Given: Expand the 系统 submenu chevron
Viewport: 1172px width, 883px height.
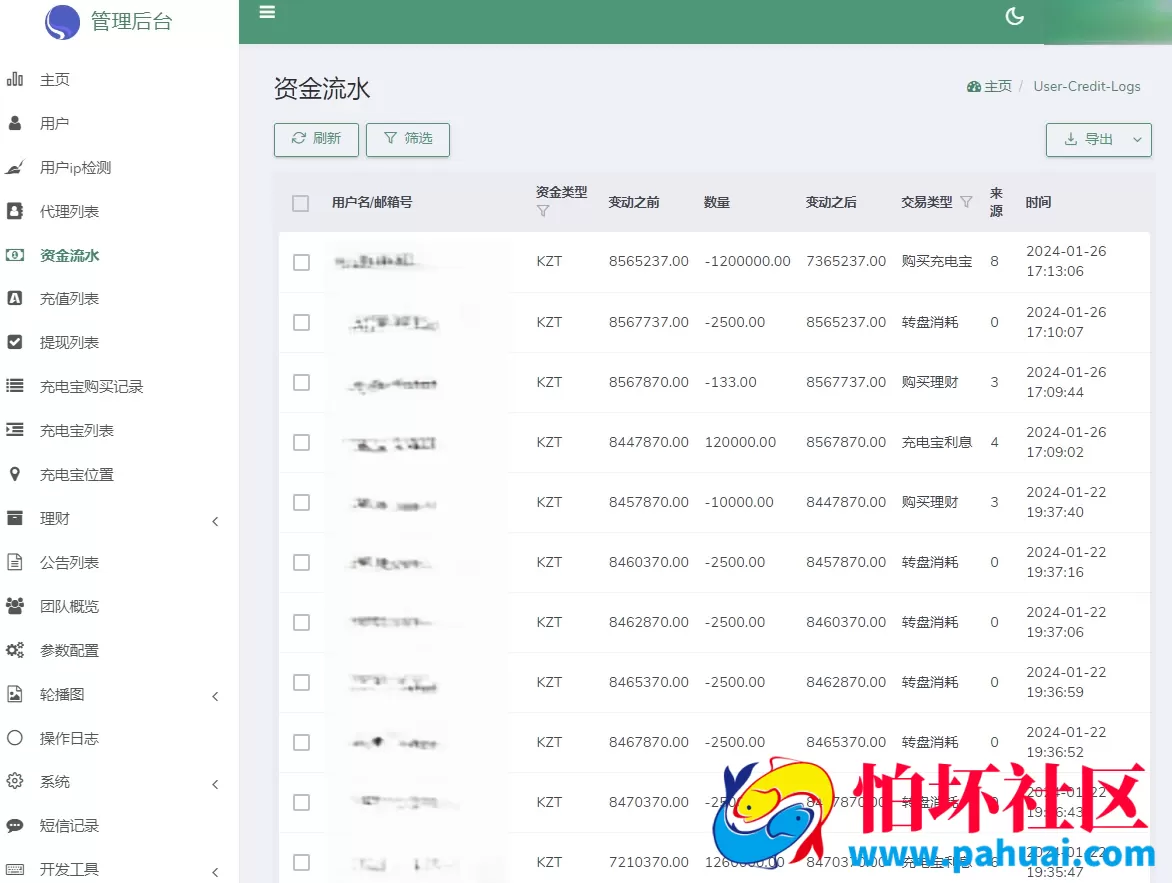Looking at the screenshot, I should click(x=215, y=784).
